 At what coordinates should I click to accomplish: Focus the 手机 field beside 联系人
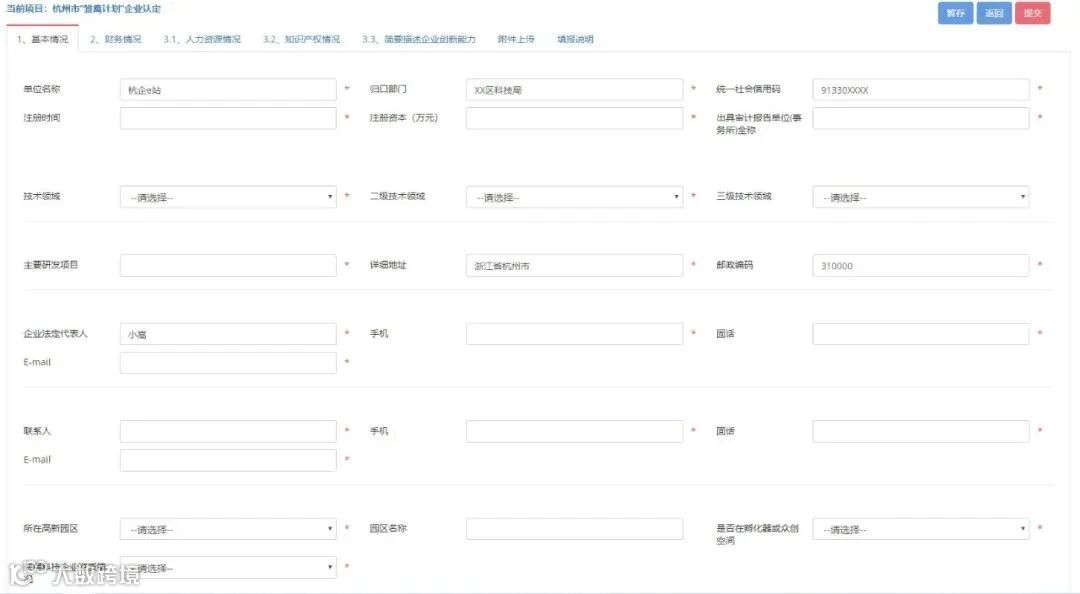tap(574, 431)
